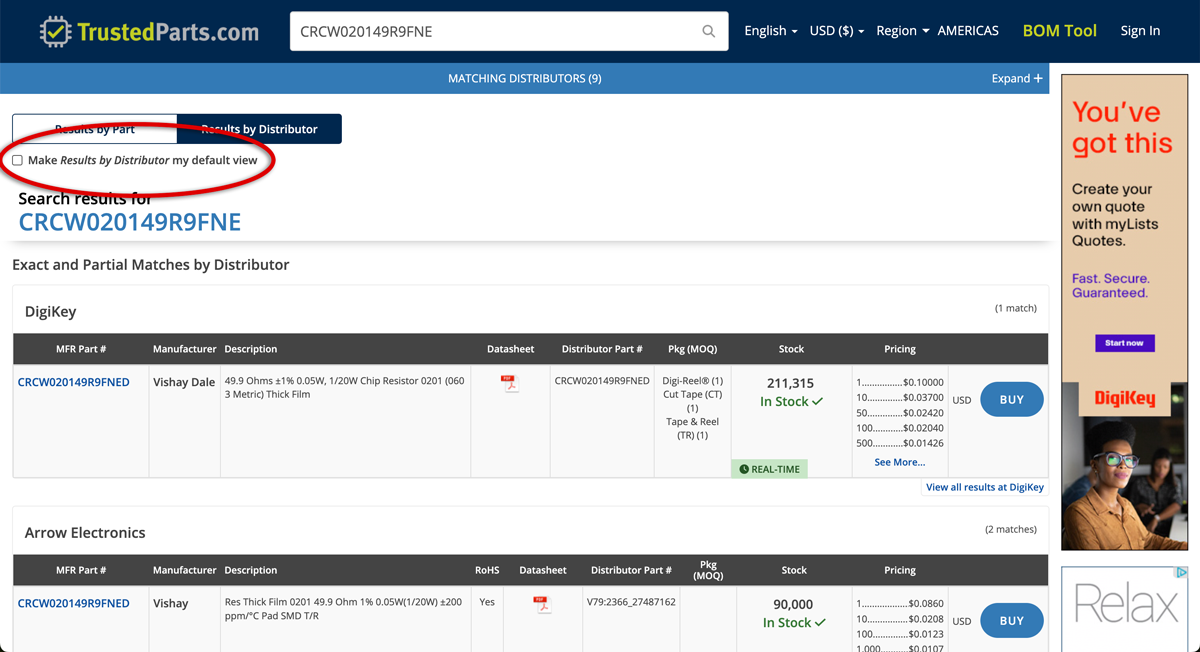
Task: Click Sign In in header
Action: click(x=1140, y=31)
